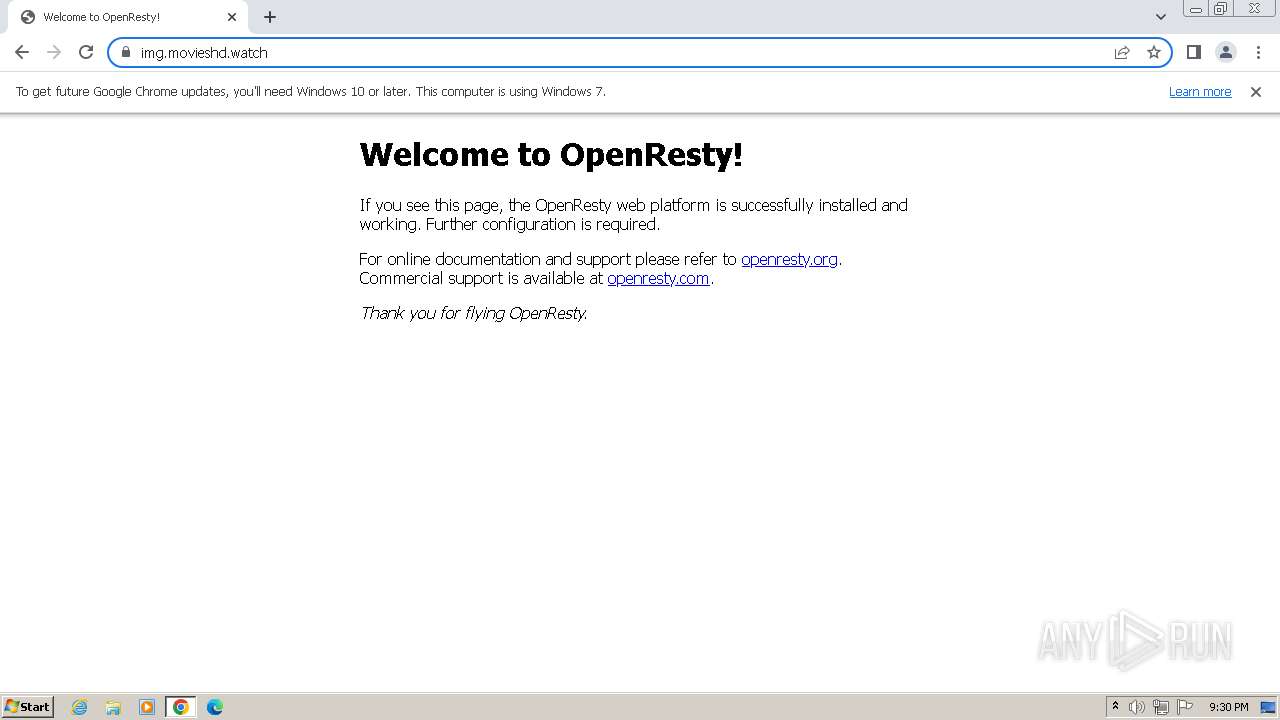Launch Microsoft Edge from the taskbar
This screenshot has width=1280, height=720.
coord(215,707)
